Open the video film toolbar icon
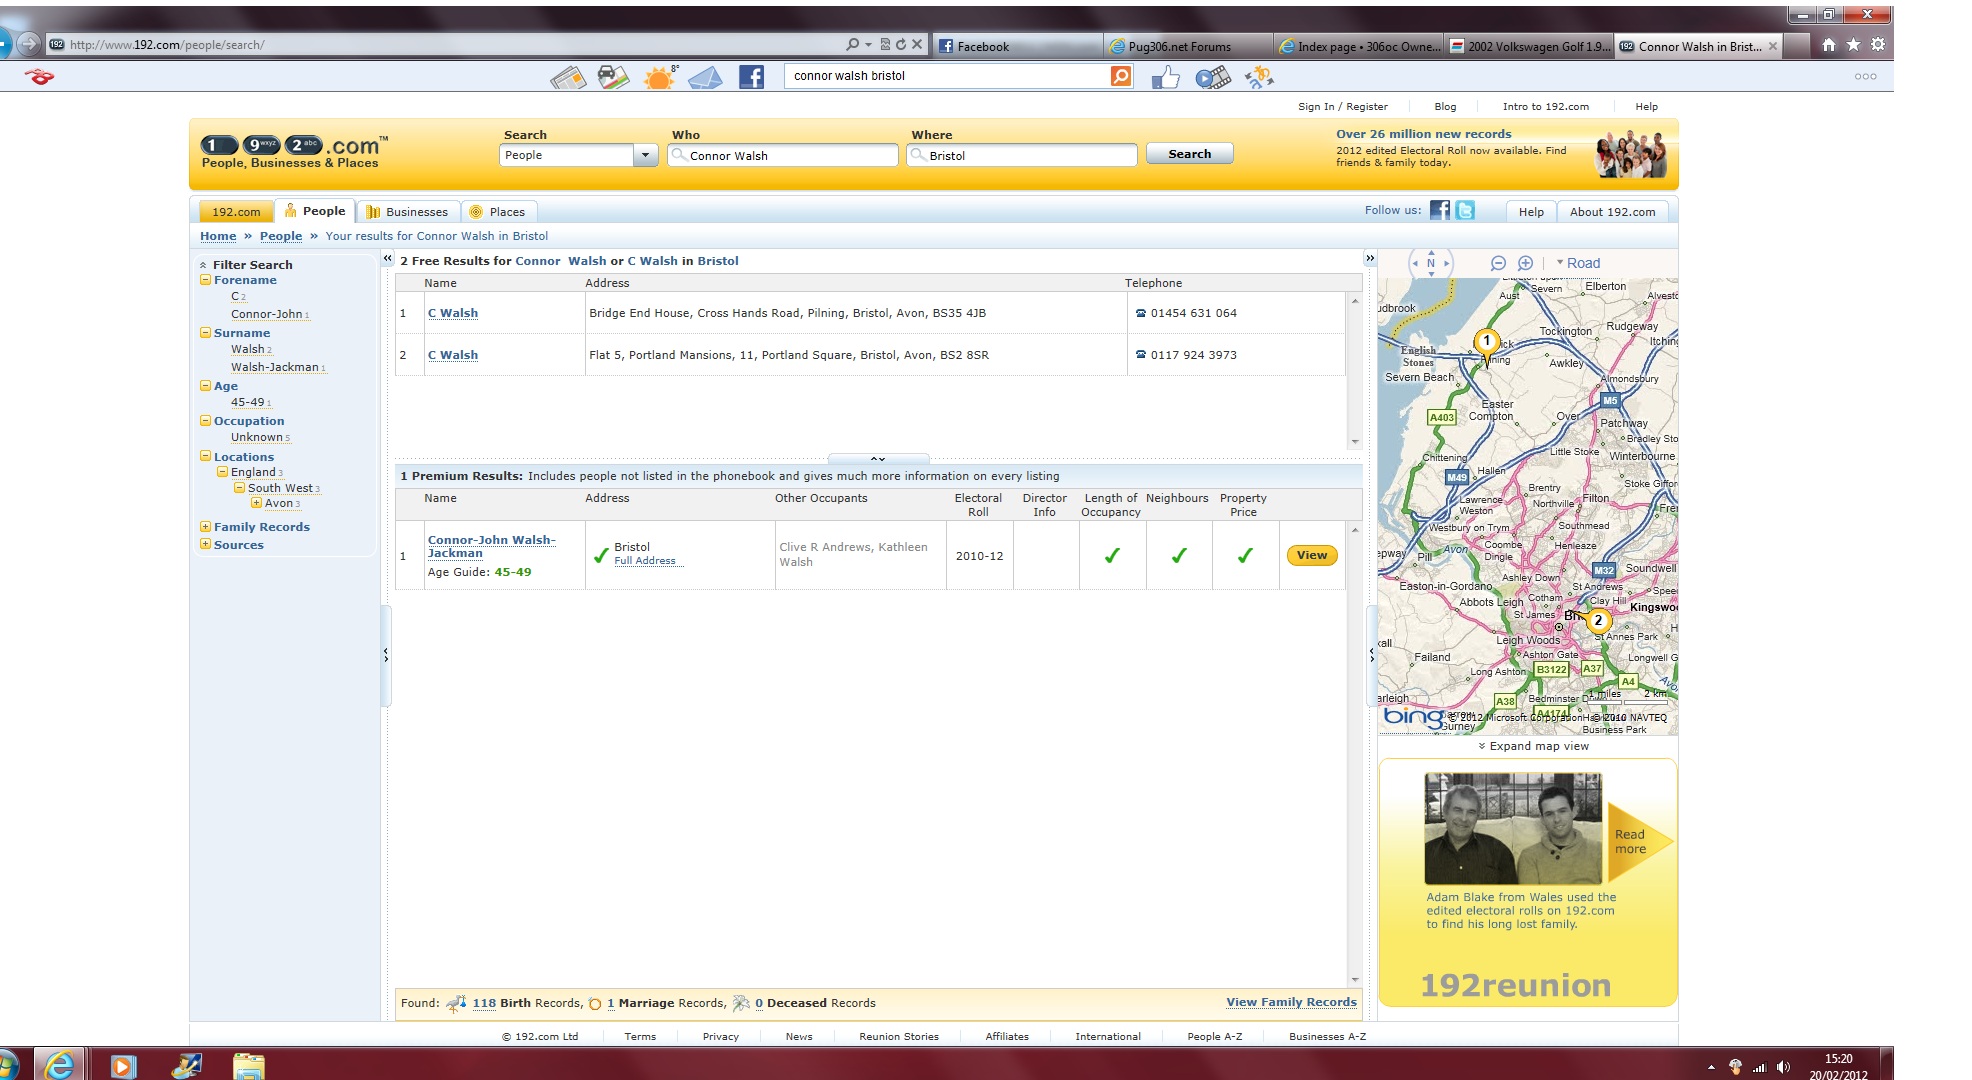1972x1080 pixels. click(x=1212, y=77)
